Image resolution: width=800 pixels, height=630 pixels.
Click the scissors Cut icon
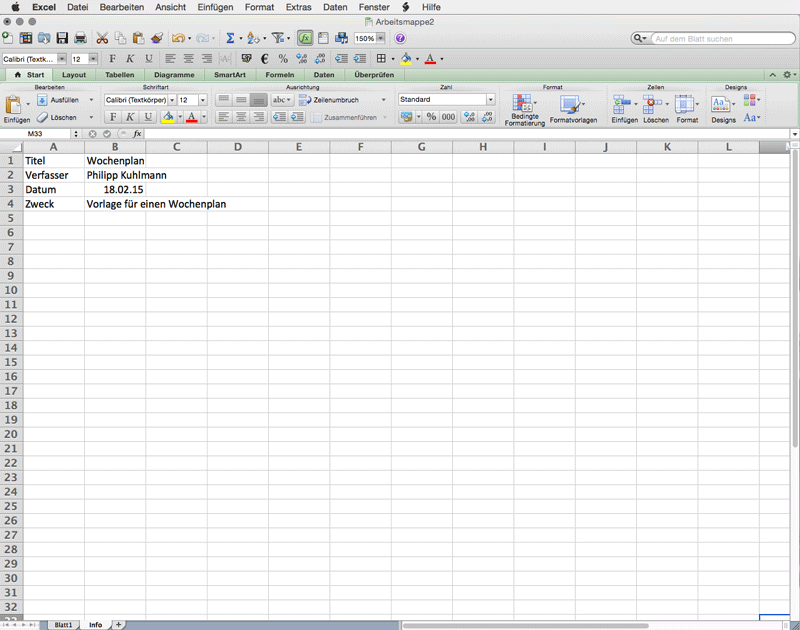click(x=102, y=38)
